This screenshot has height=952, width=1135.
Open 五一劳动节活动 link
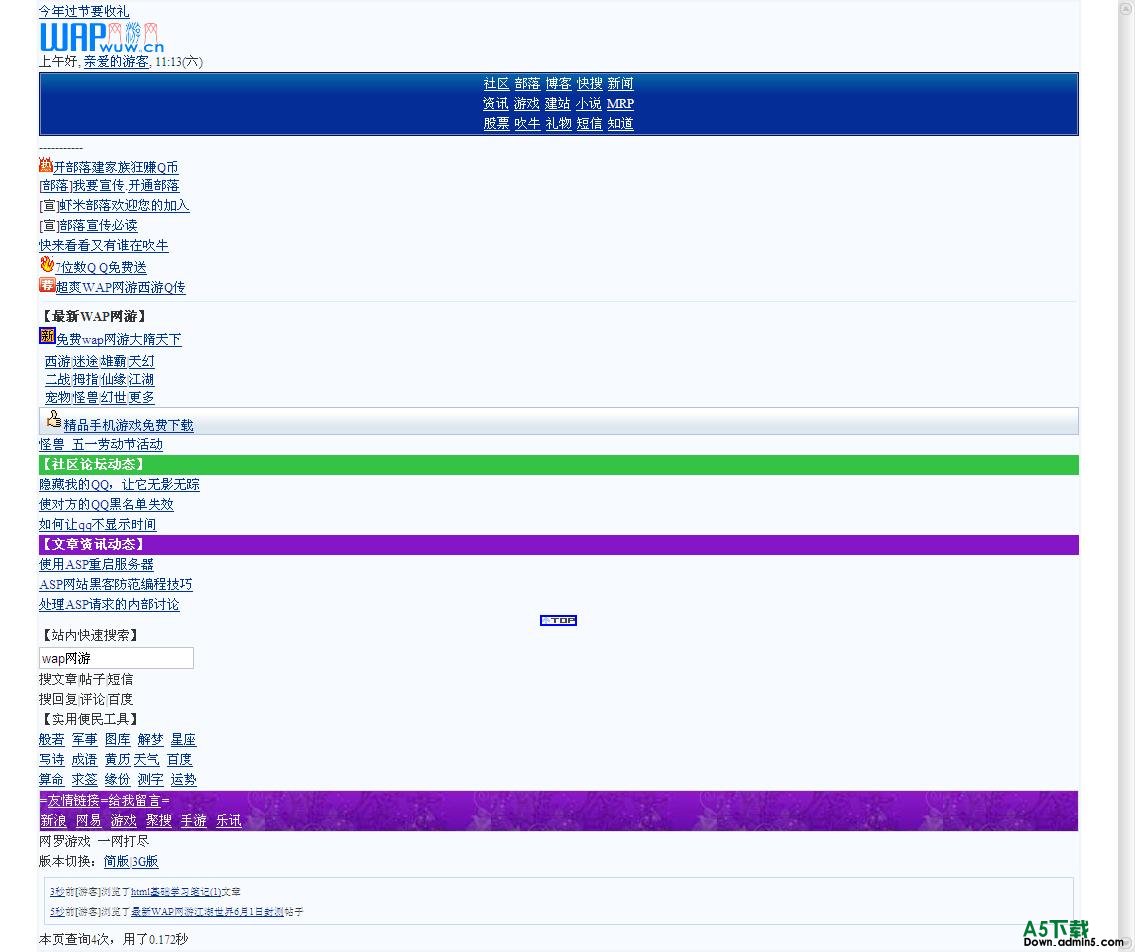(117, 445)
